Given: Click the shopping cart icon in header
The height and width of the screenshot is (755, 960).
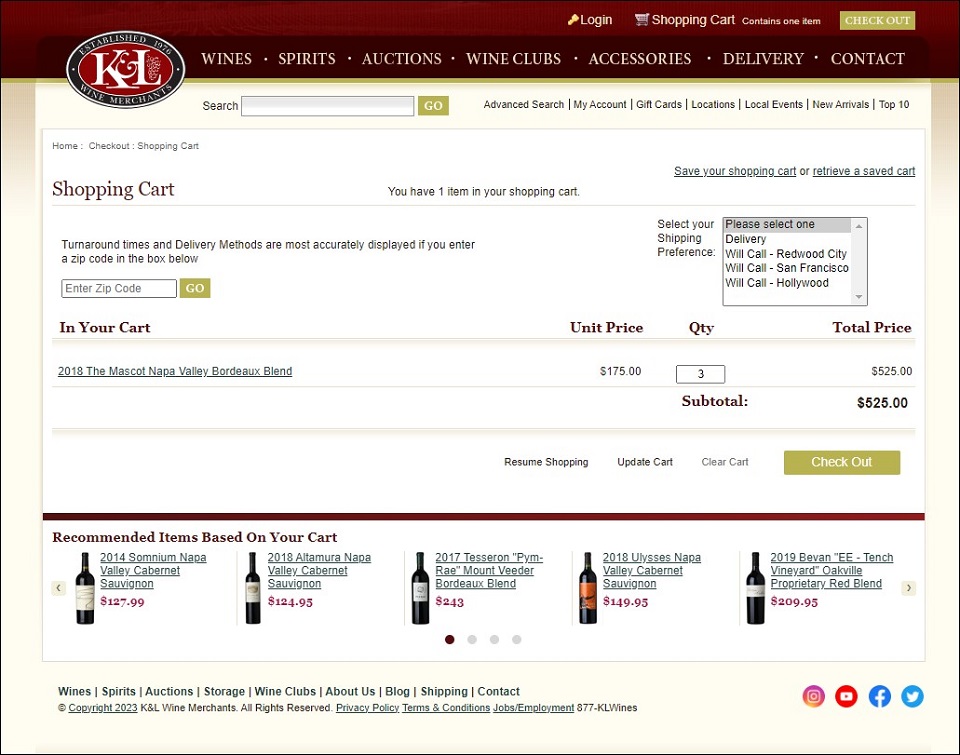Looking at the screenshot, I should pos(641,20).
